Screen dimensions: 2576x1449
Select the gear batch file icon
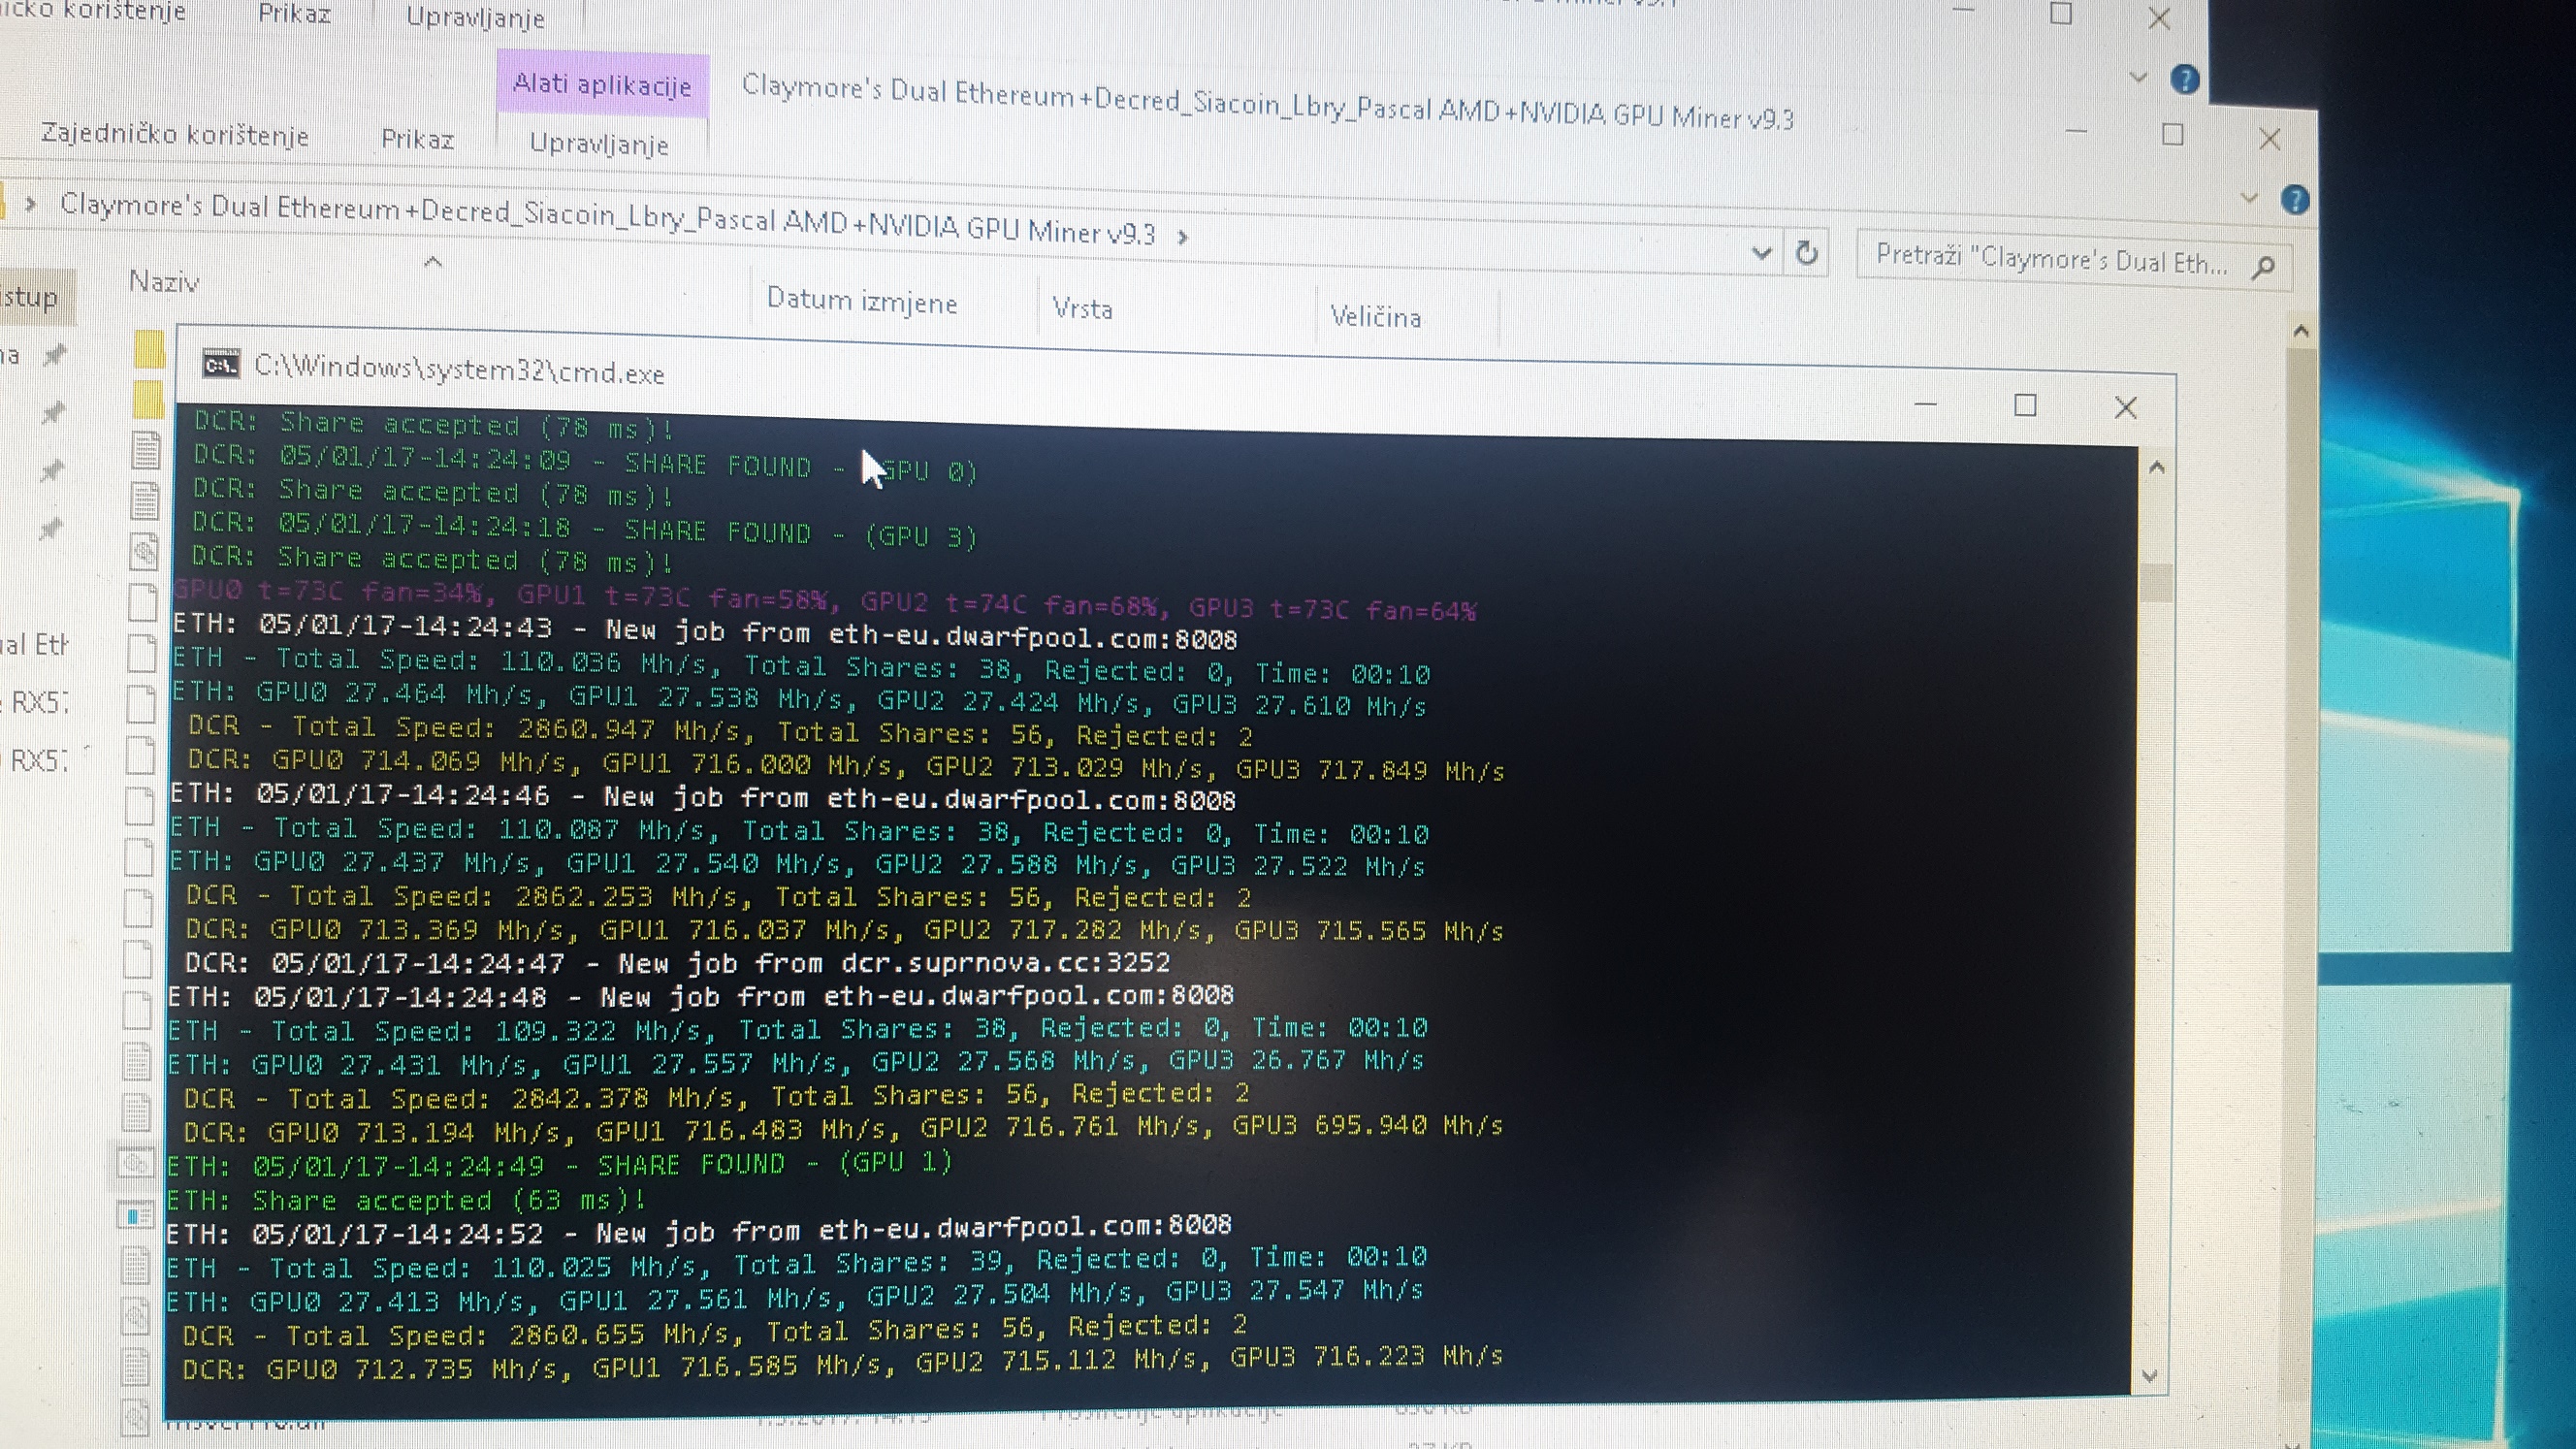pyautogui.click(x=144, y=549)
